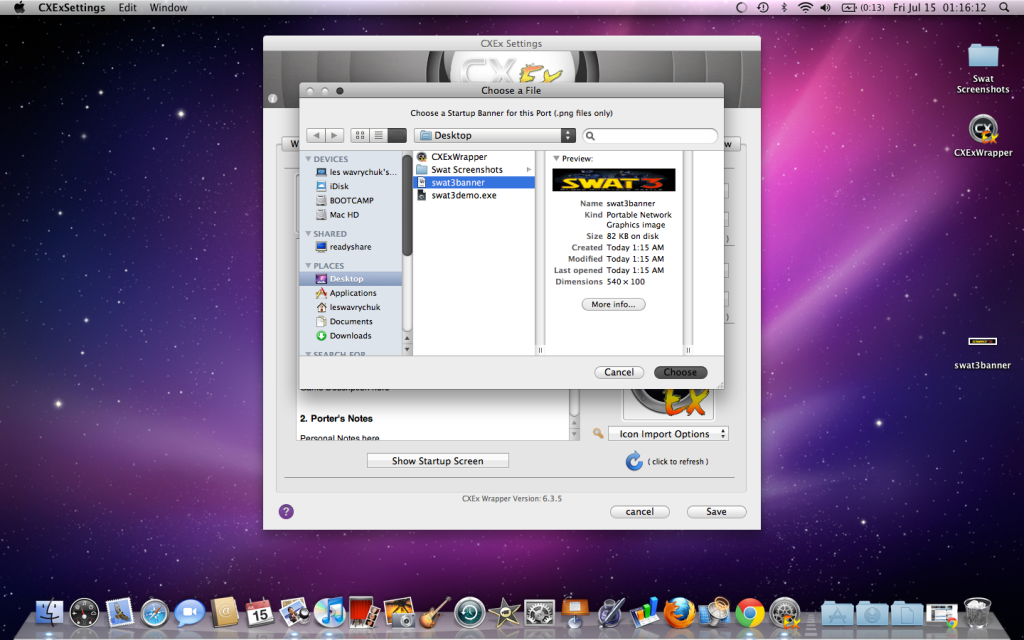The image size is (1024, 640).
Task: Switch file dialog to list view
Action: (379, 135)
